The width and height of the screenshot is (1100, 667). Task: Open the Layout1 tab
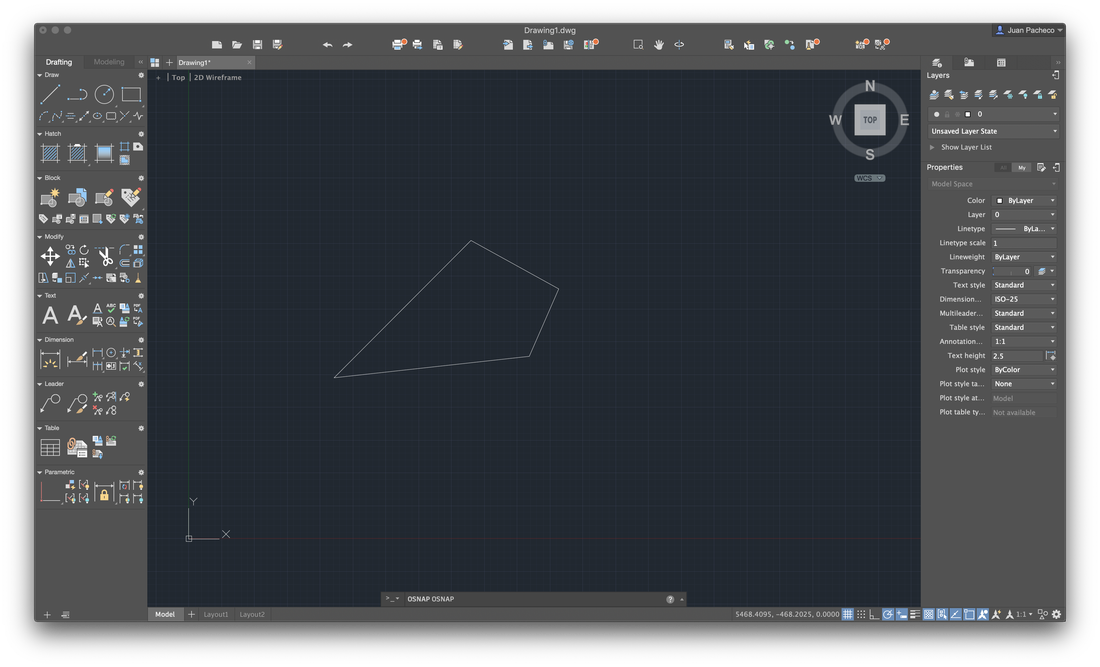(216, 614)
